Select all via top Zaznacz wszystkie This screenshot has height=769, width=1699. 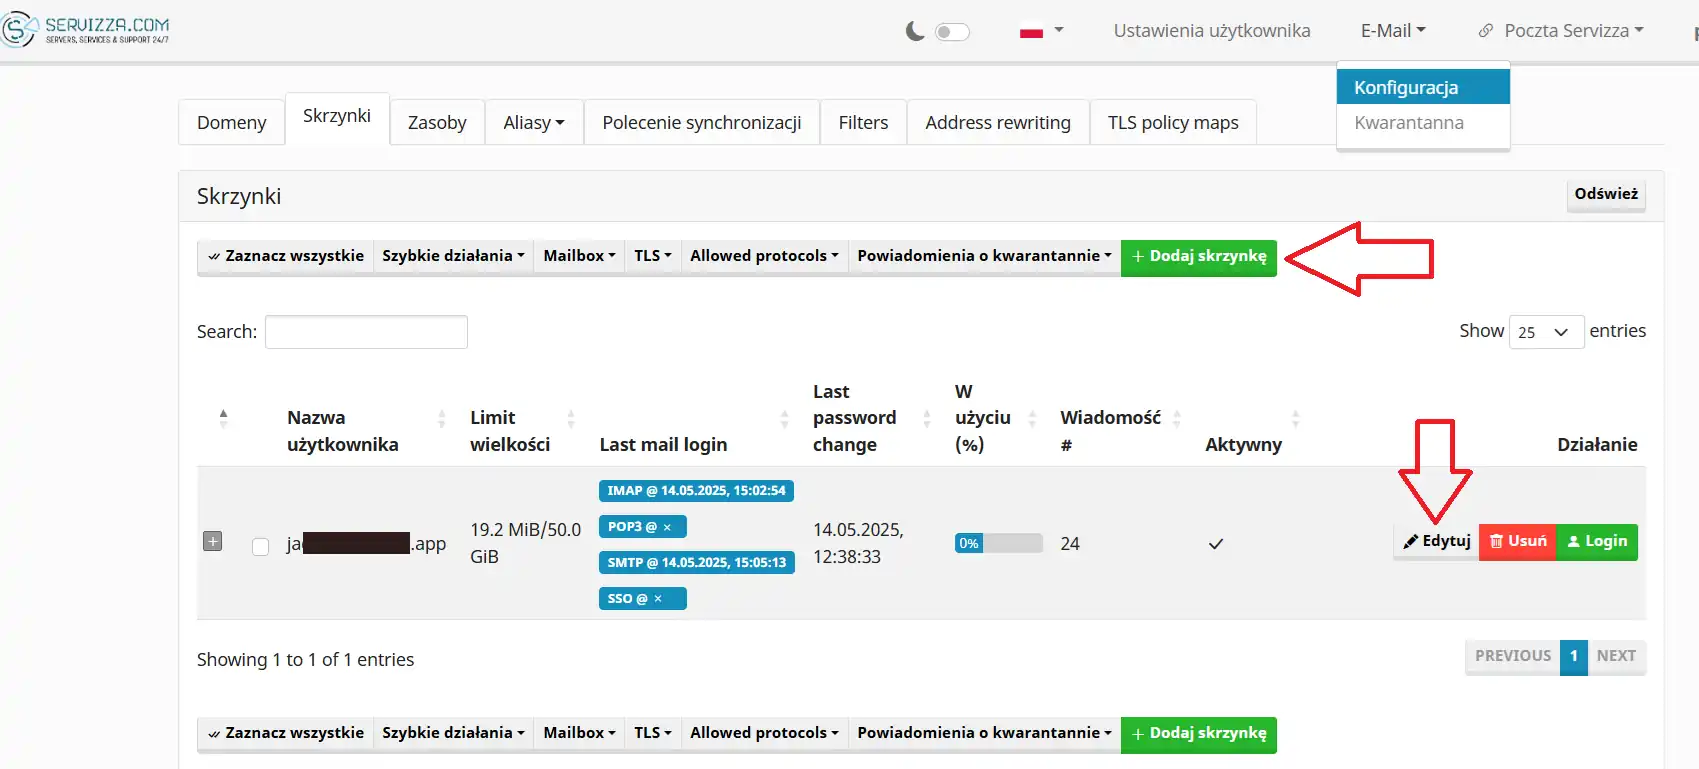pyautogui.click(x=285, y=256)
